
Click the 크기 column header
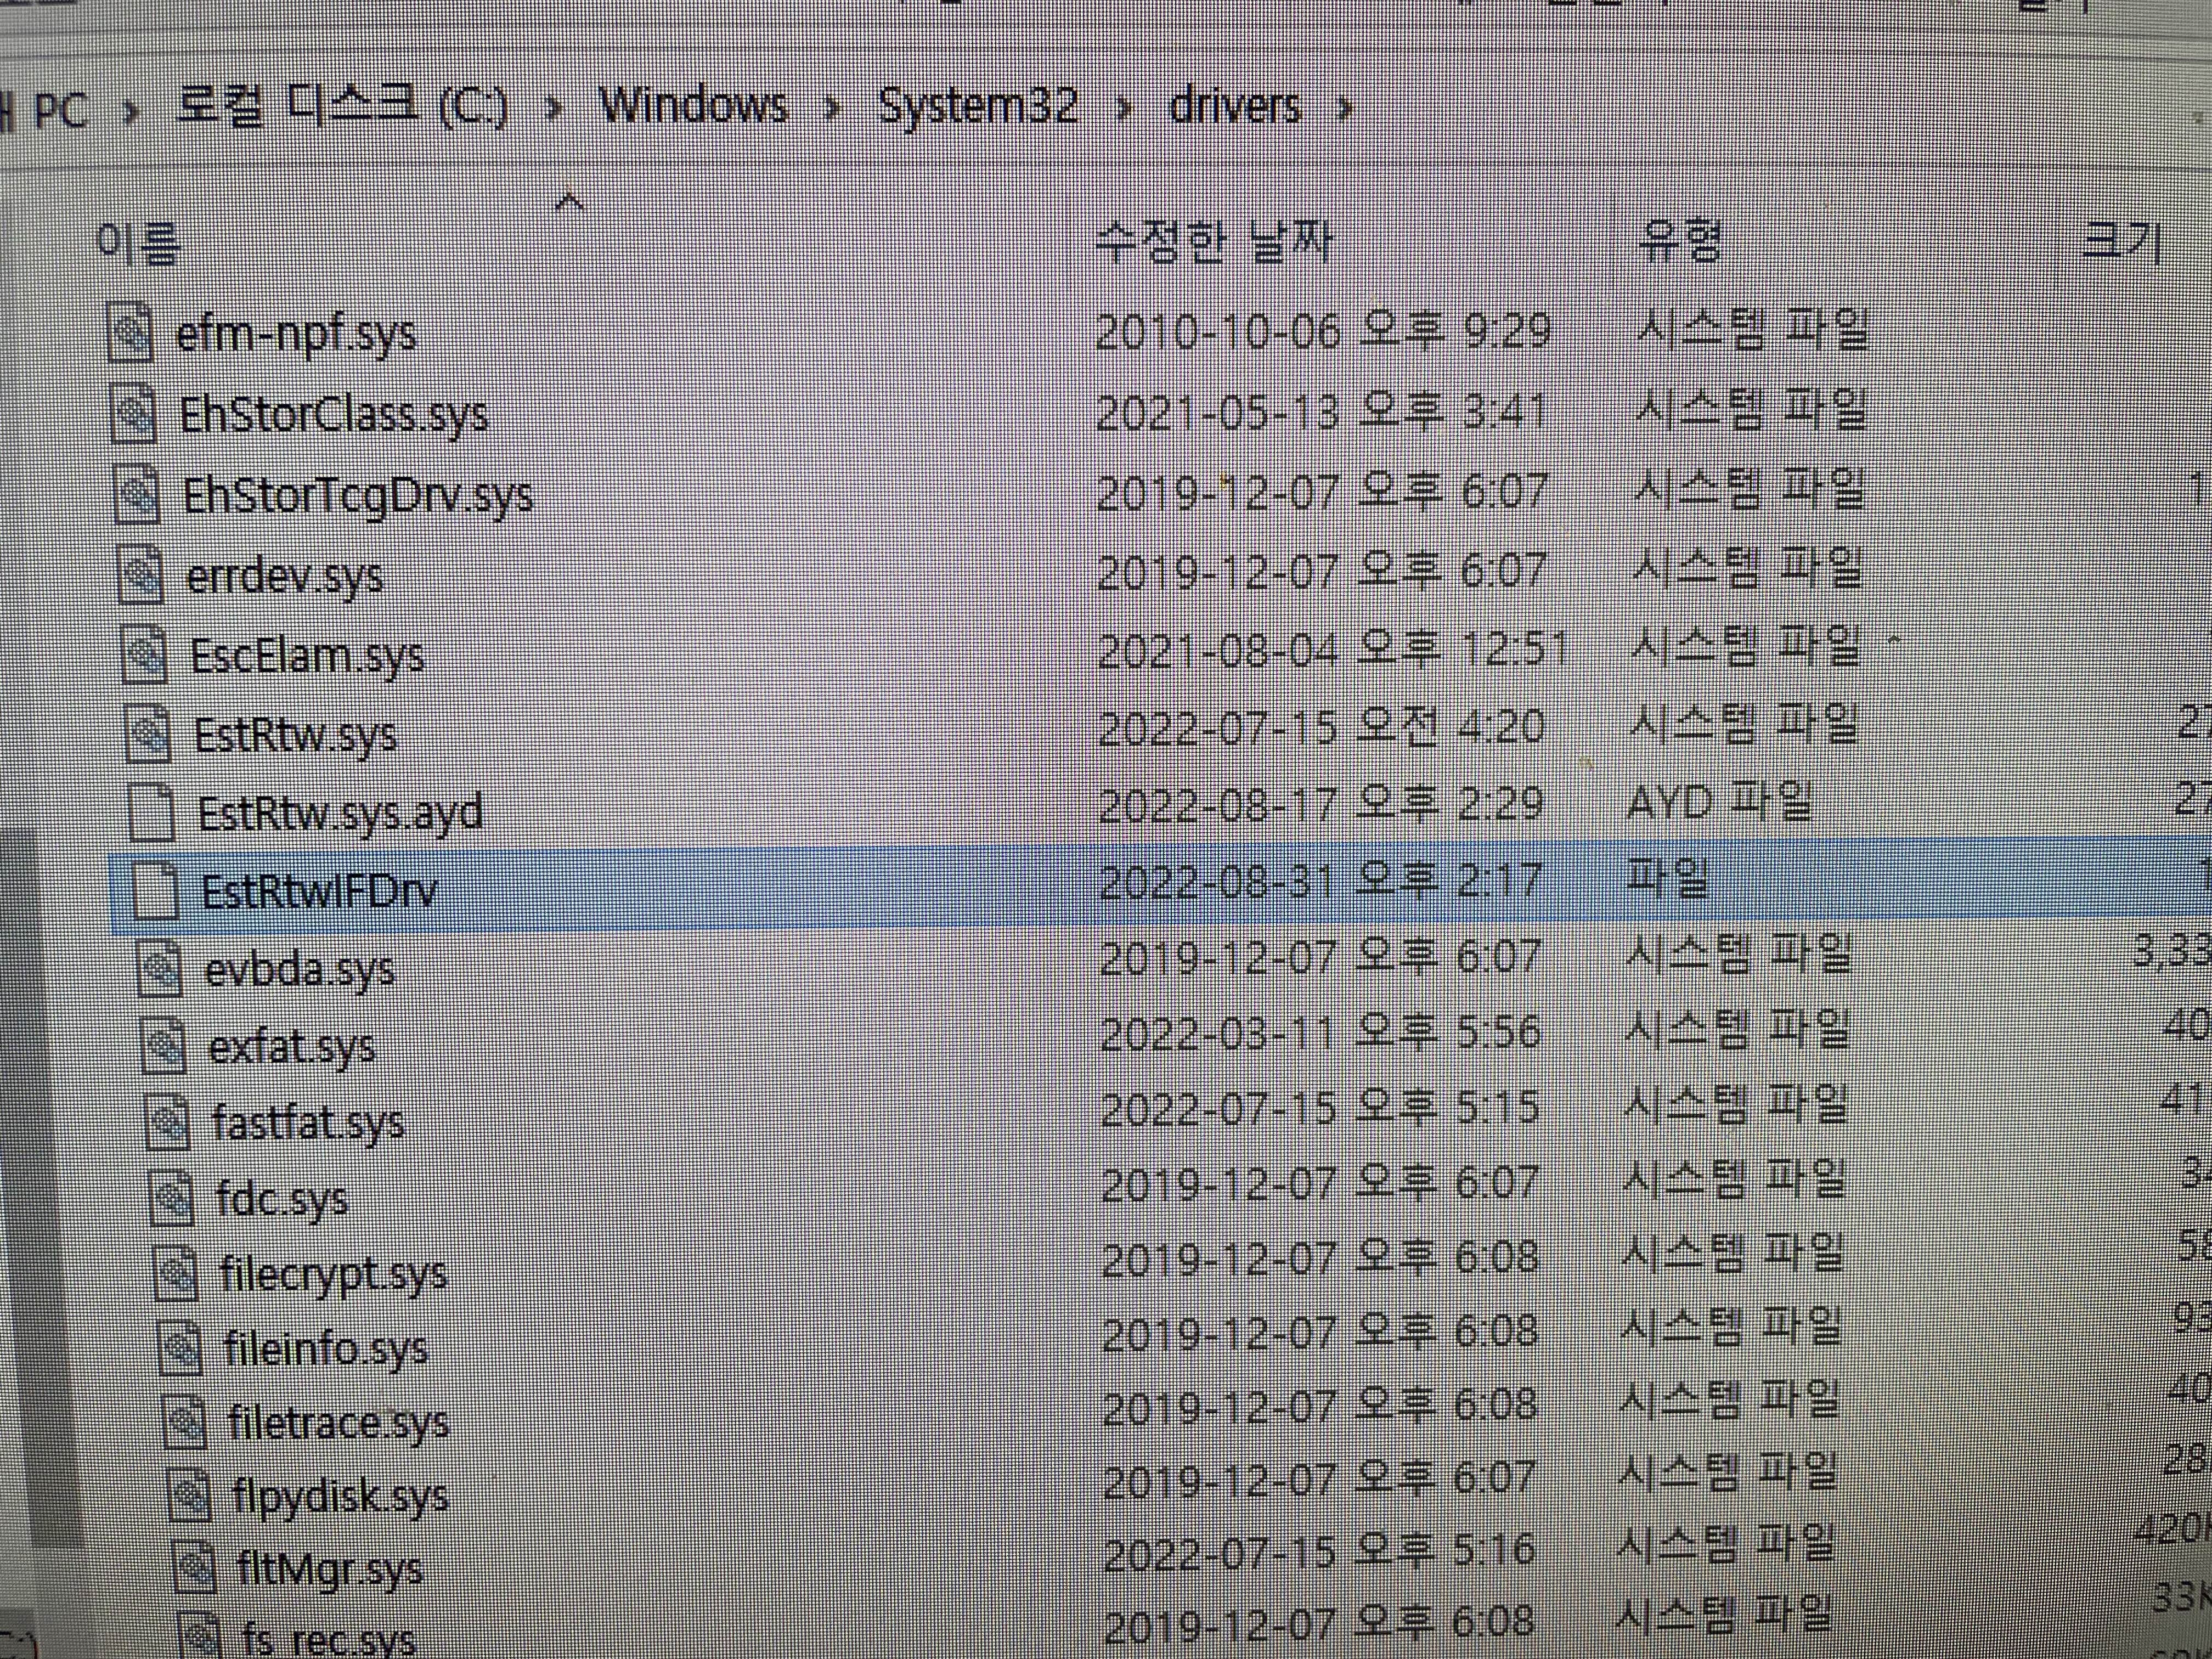click(2120, 243)
